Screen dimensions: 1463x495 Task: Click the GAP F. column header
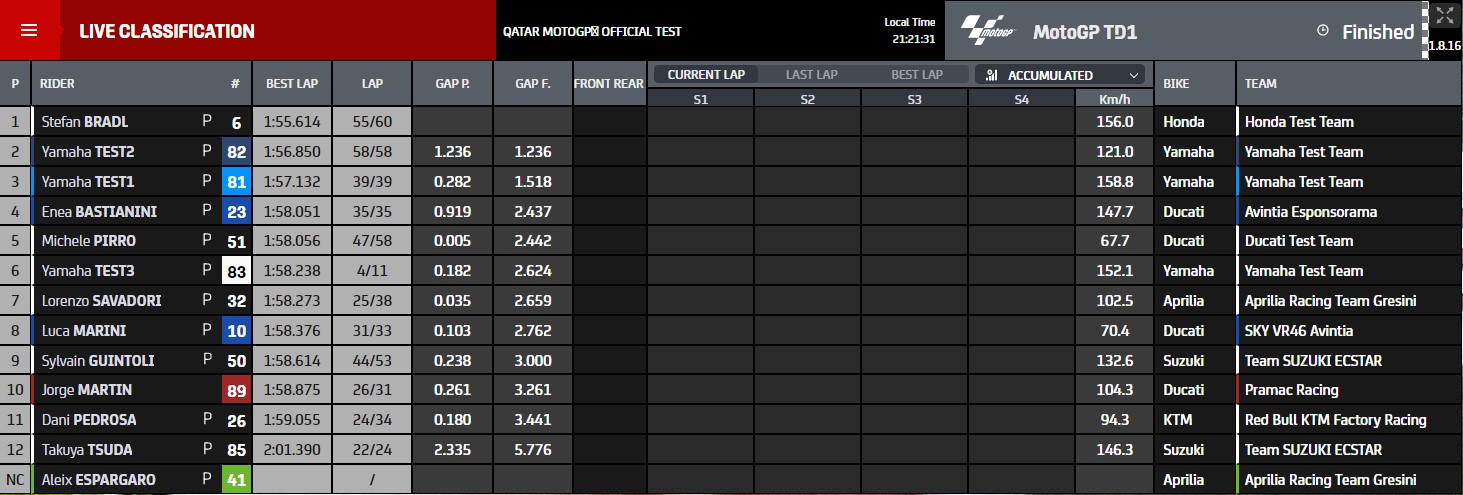tap(533, 84)
